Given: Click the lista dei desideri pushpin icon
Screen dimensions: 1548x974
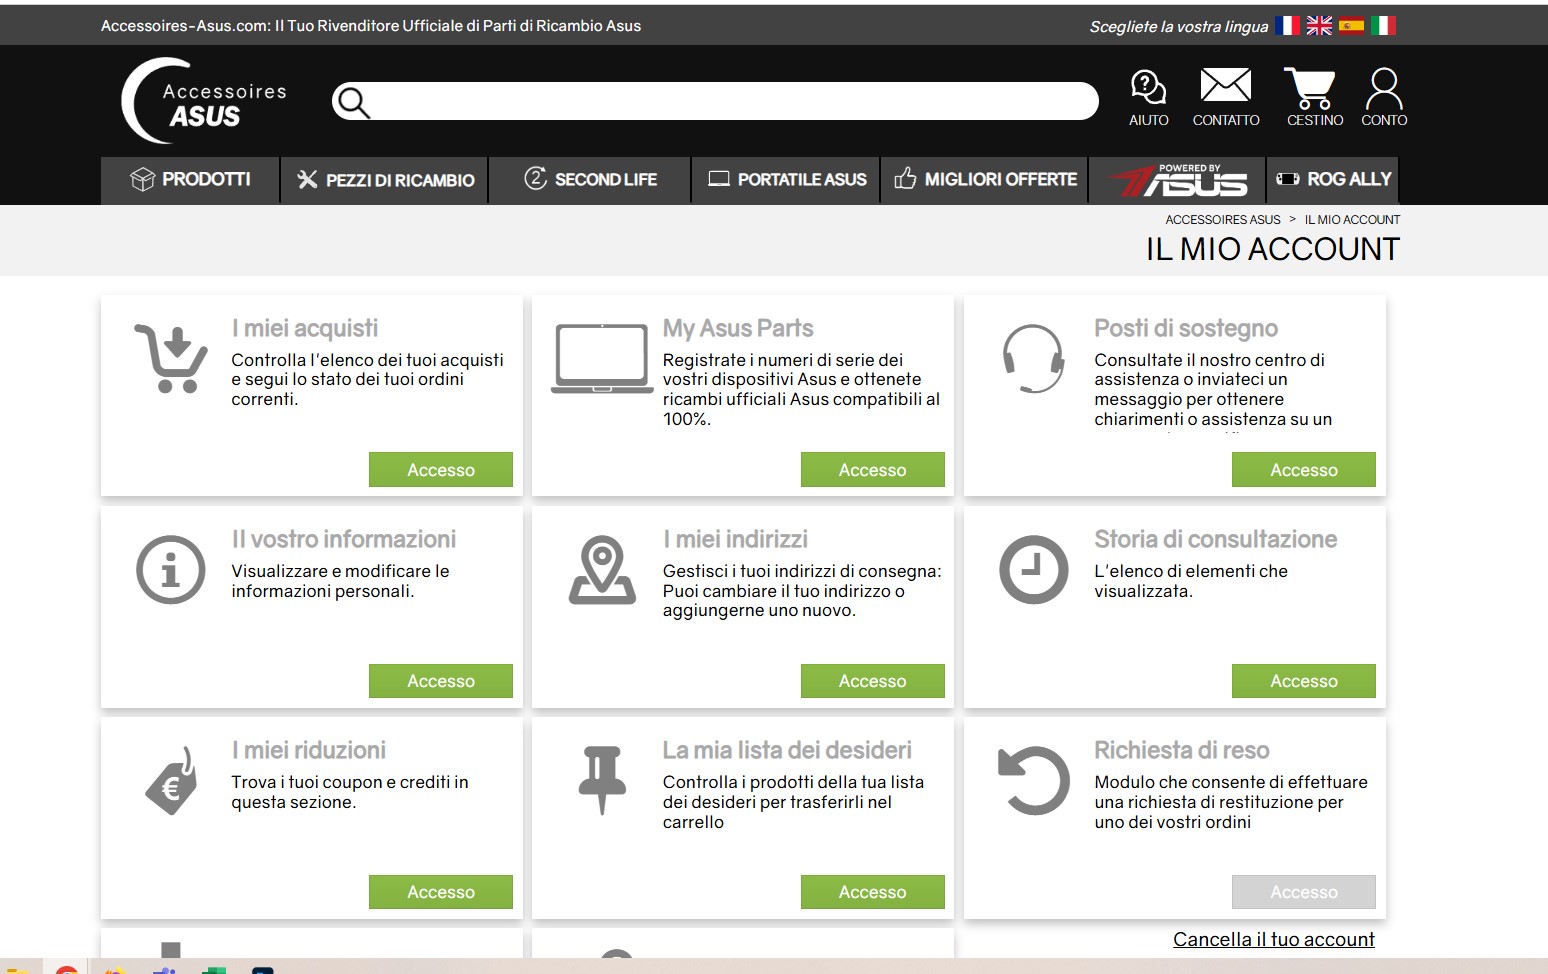Looking at the screenshot, I should pos(602,780).
